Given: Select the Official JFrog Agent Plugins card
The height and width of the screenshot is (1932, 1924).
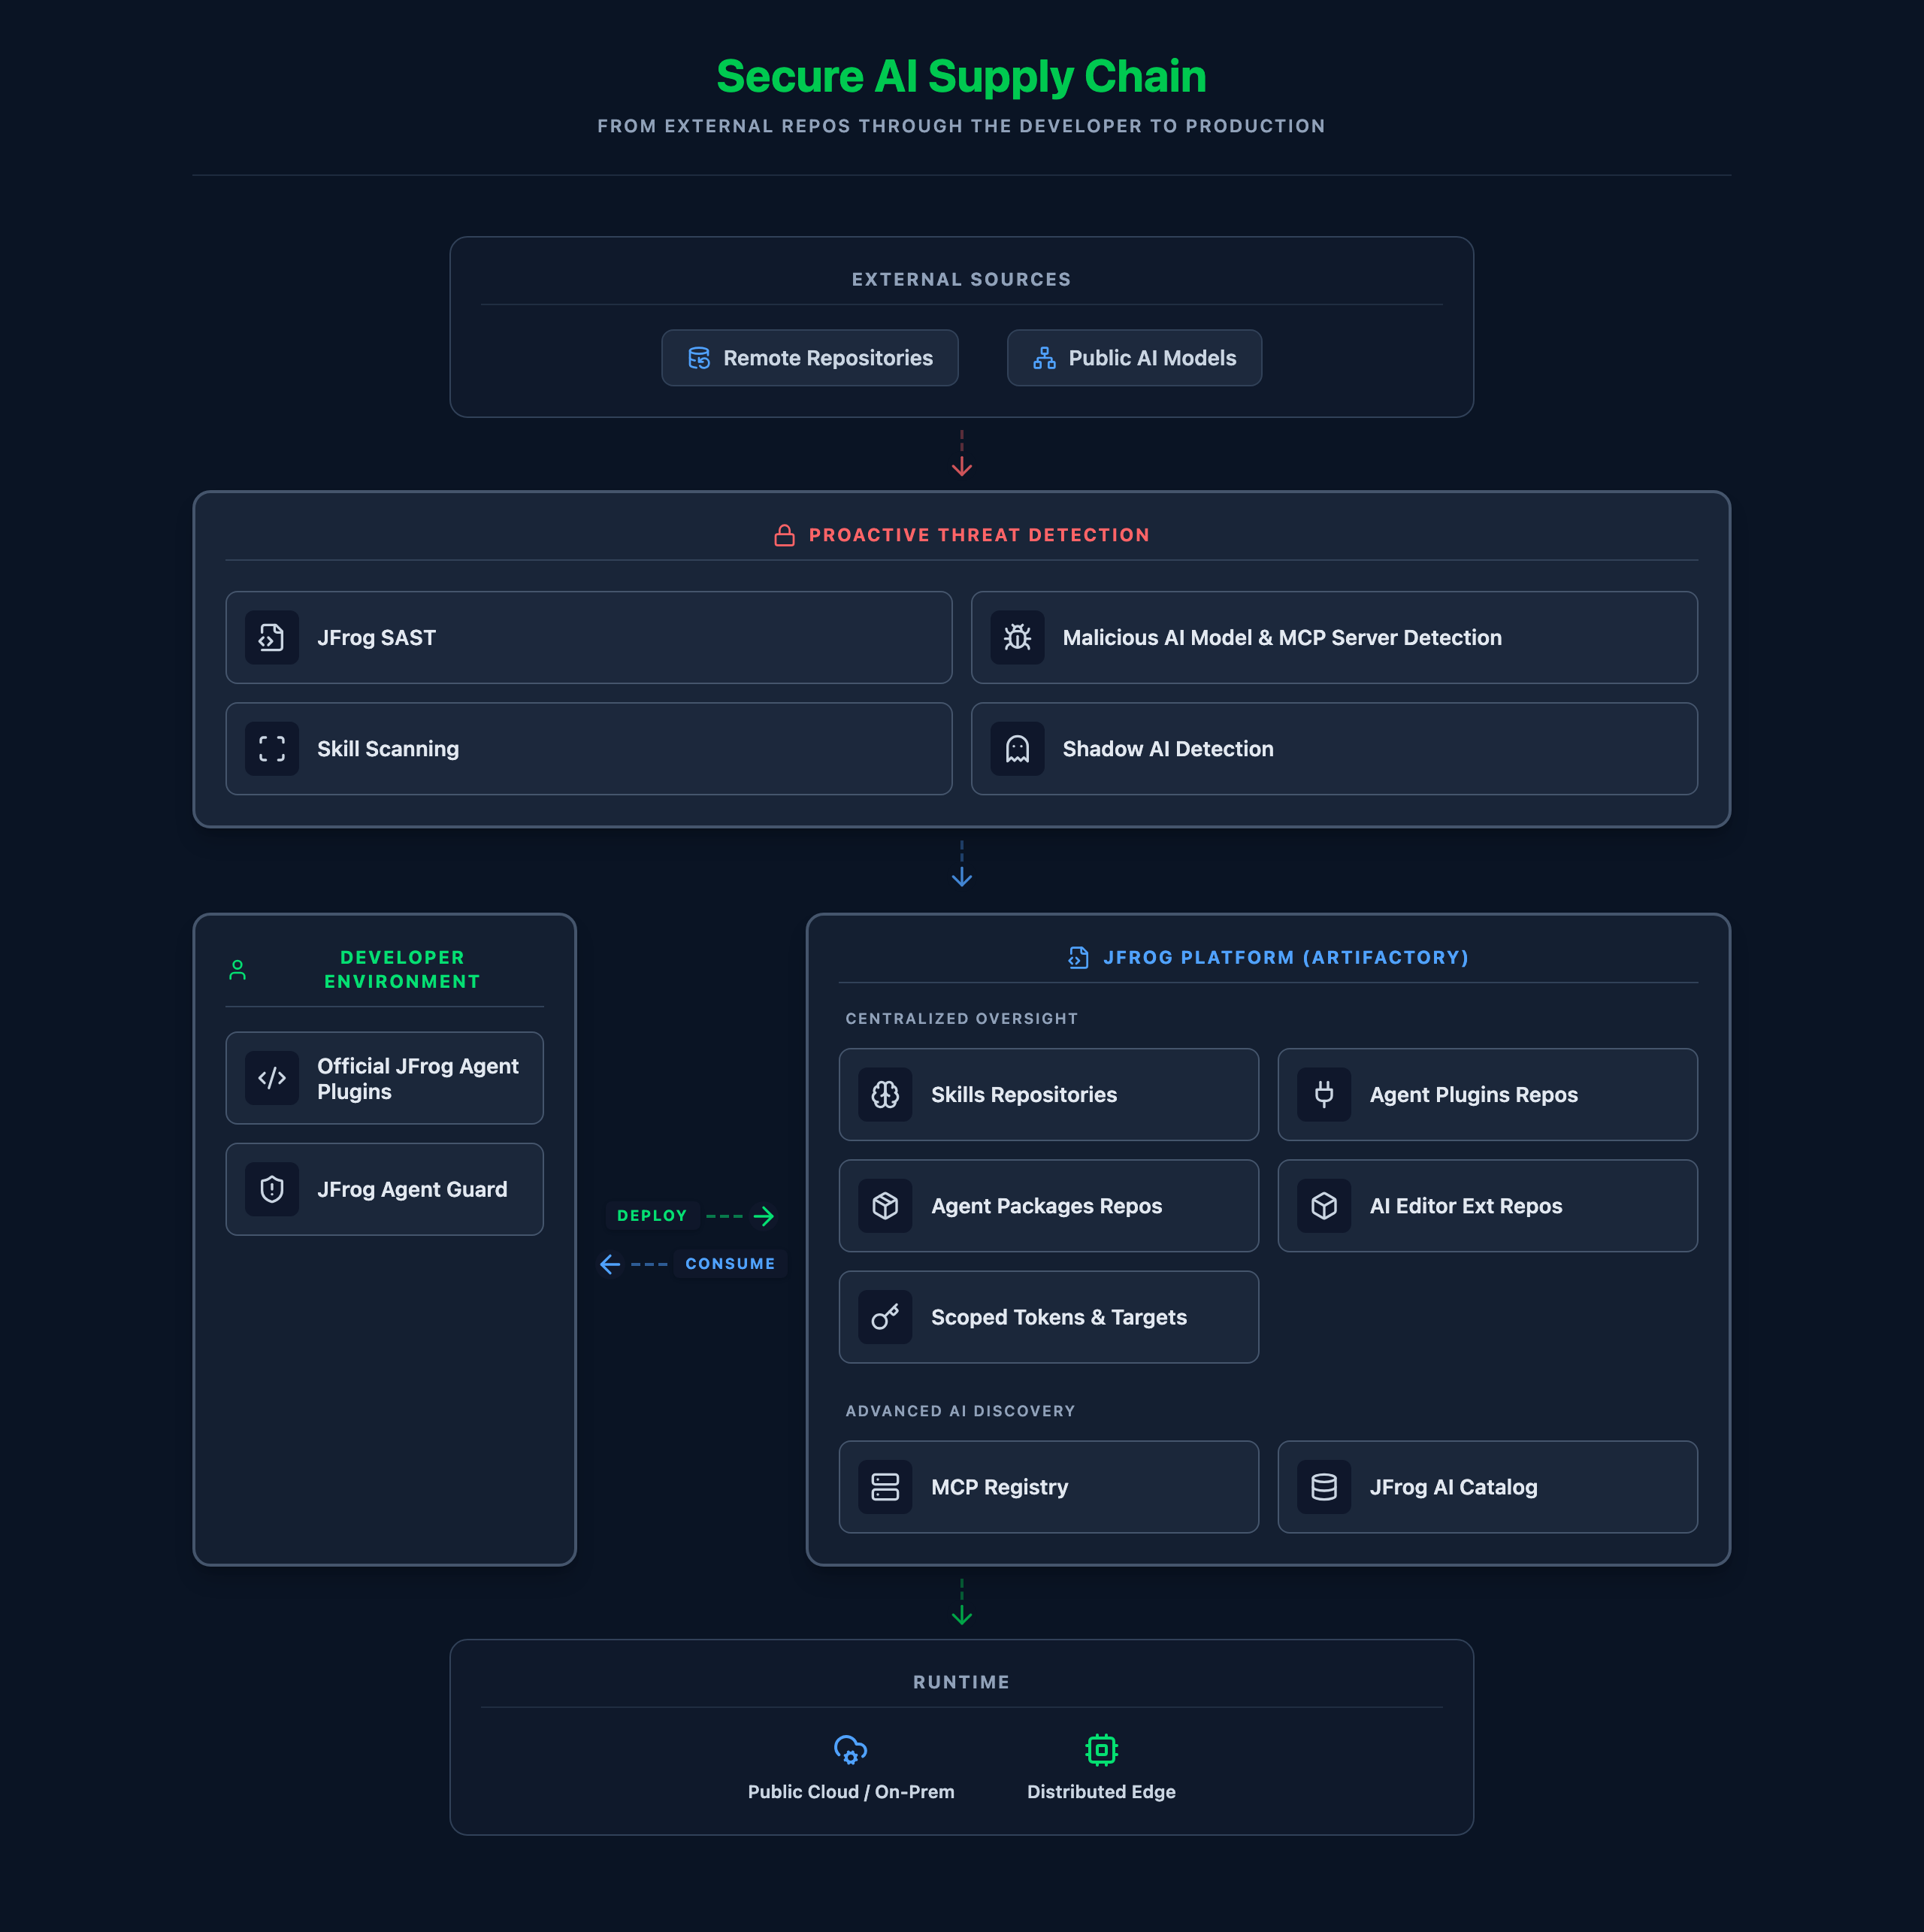Looking at the screenshot, I should click(385, 1078).
